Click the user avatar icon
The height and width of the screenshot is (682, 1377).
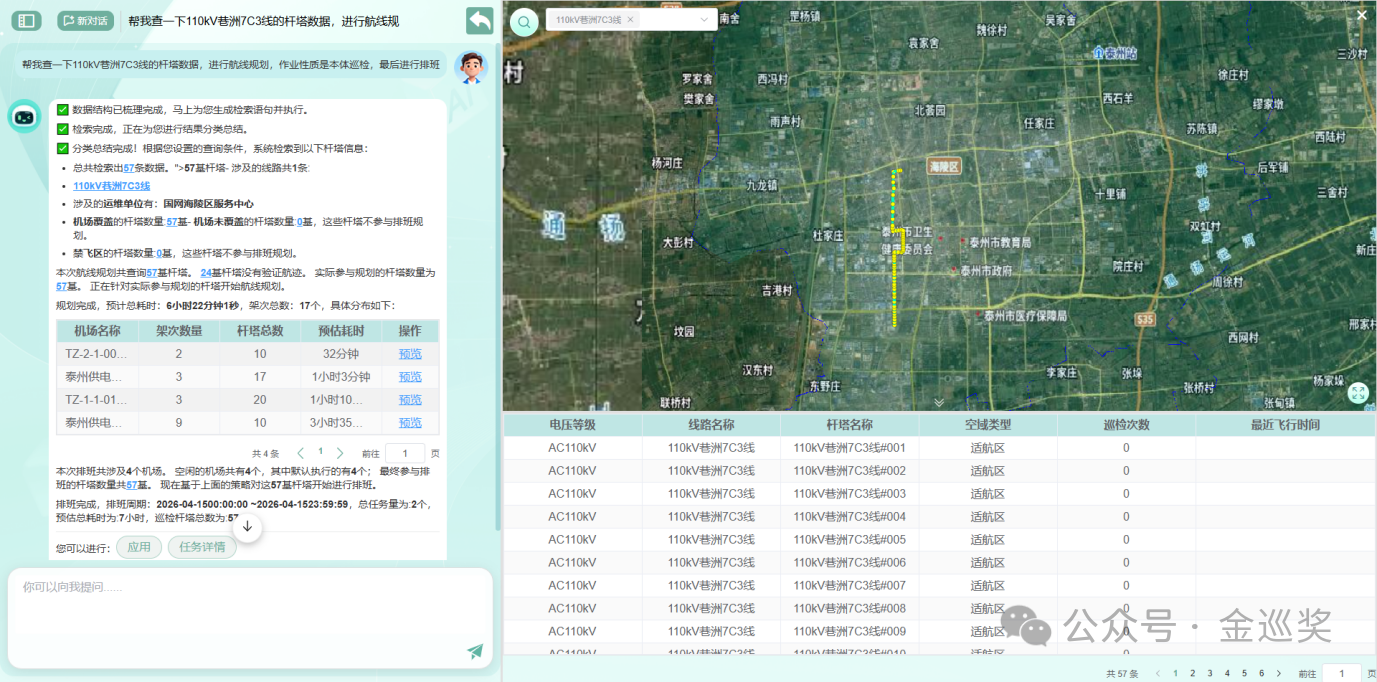470,66
